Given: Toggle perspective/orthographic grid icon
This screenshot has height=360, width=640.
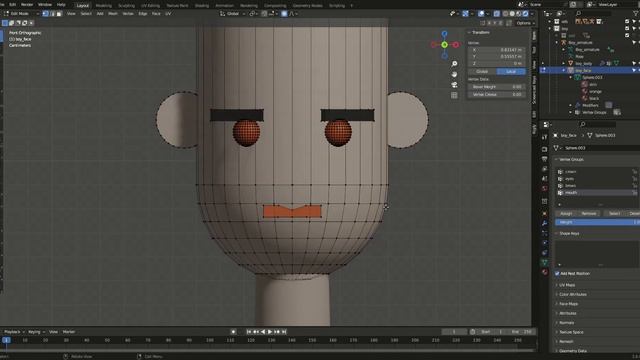Looking at the screenshot, I should click(x=454, y=95).
